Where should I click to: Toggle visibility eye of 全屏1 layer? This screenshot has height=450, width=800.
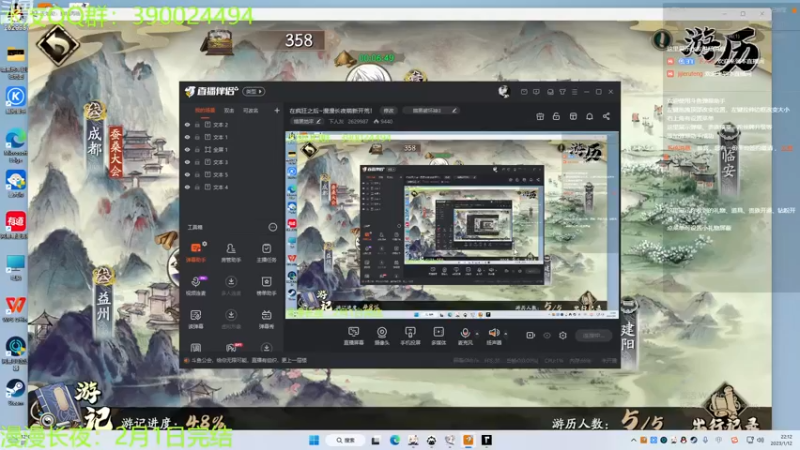pos(187,149)
